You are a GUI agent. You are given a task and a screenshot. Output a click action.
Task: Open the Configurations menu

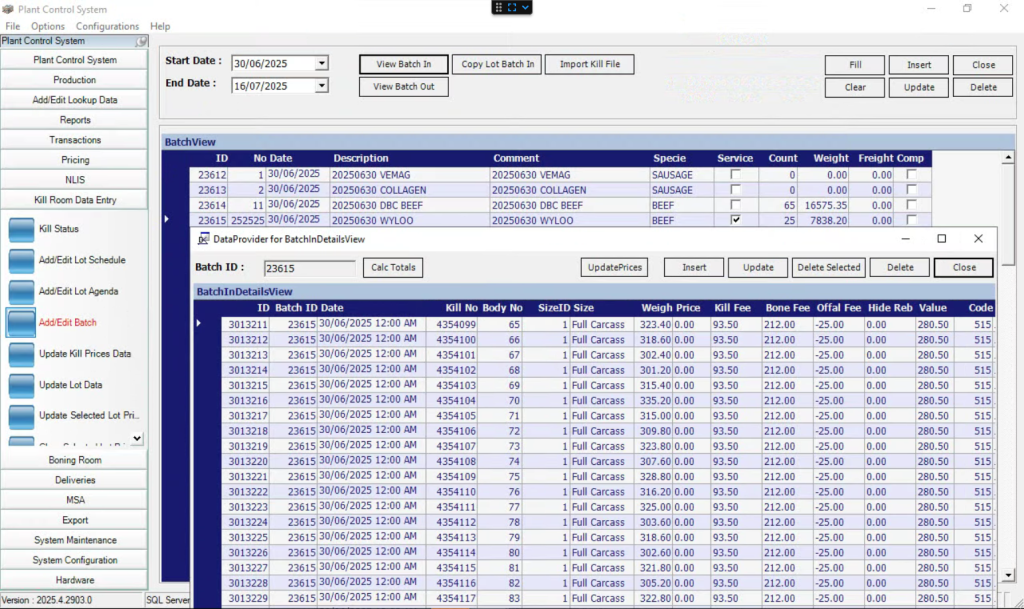107,26
